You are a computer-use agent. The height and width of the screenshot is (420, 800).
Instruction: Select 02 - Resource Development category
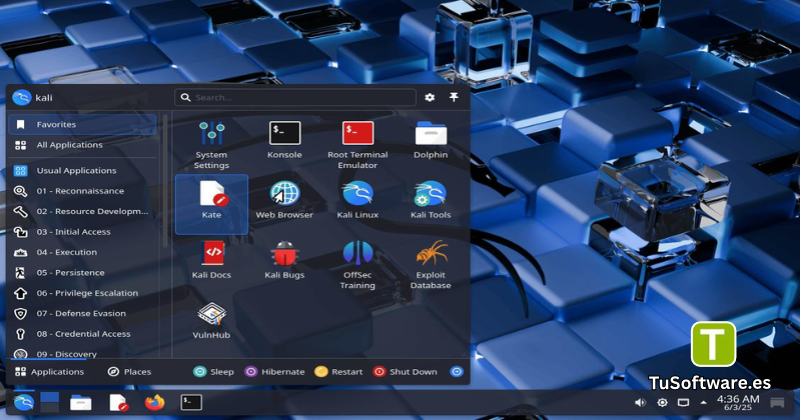pyautogui.click(x=82, y=211)
